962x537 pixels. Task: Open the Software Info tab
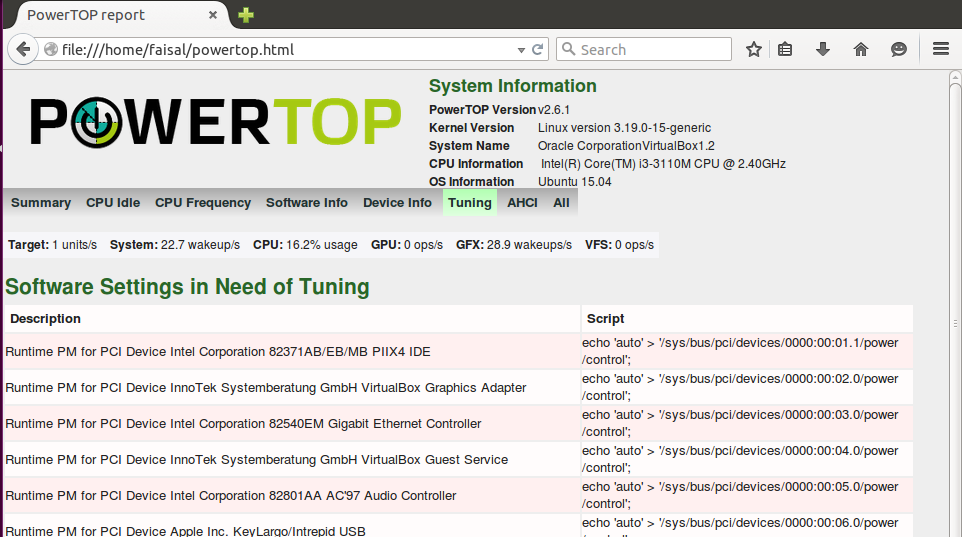click(x=307, y=203)
